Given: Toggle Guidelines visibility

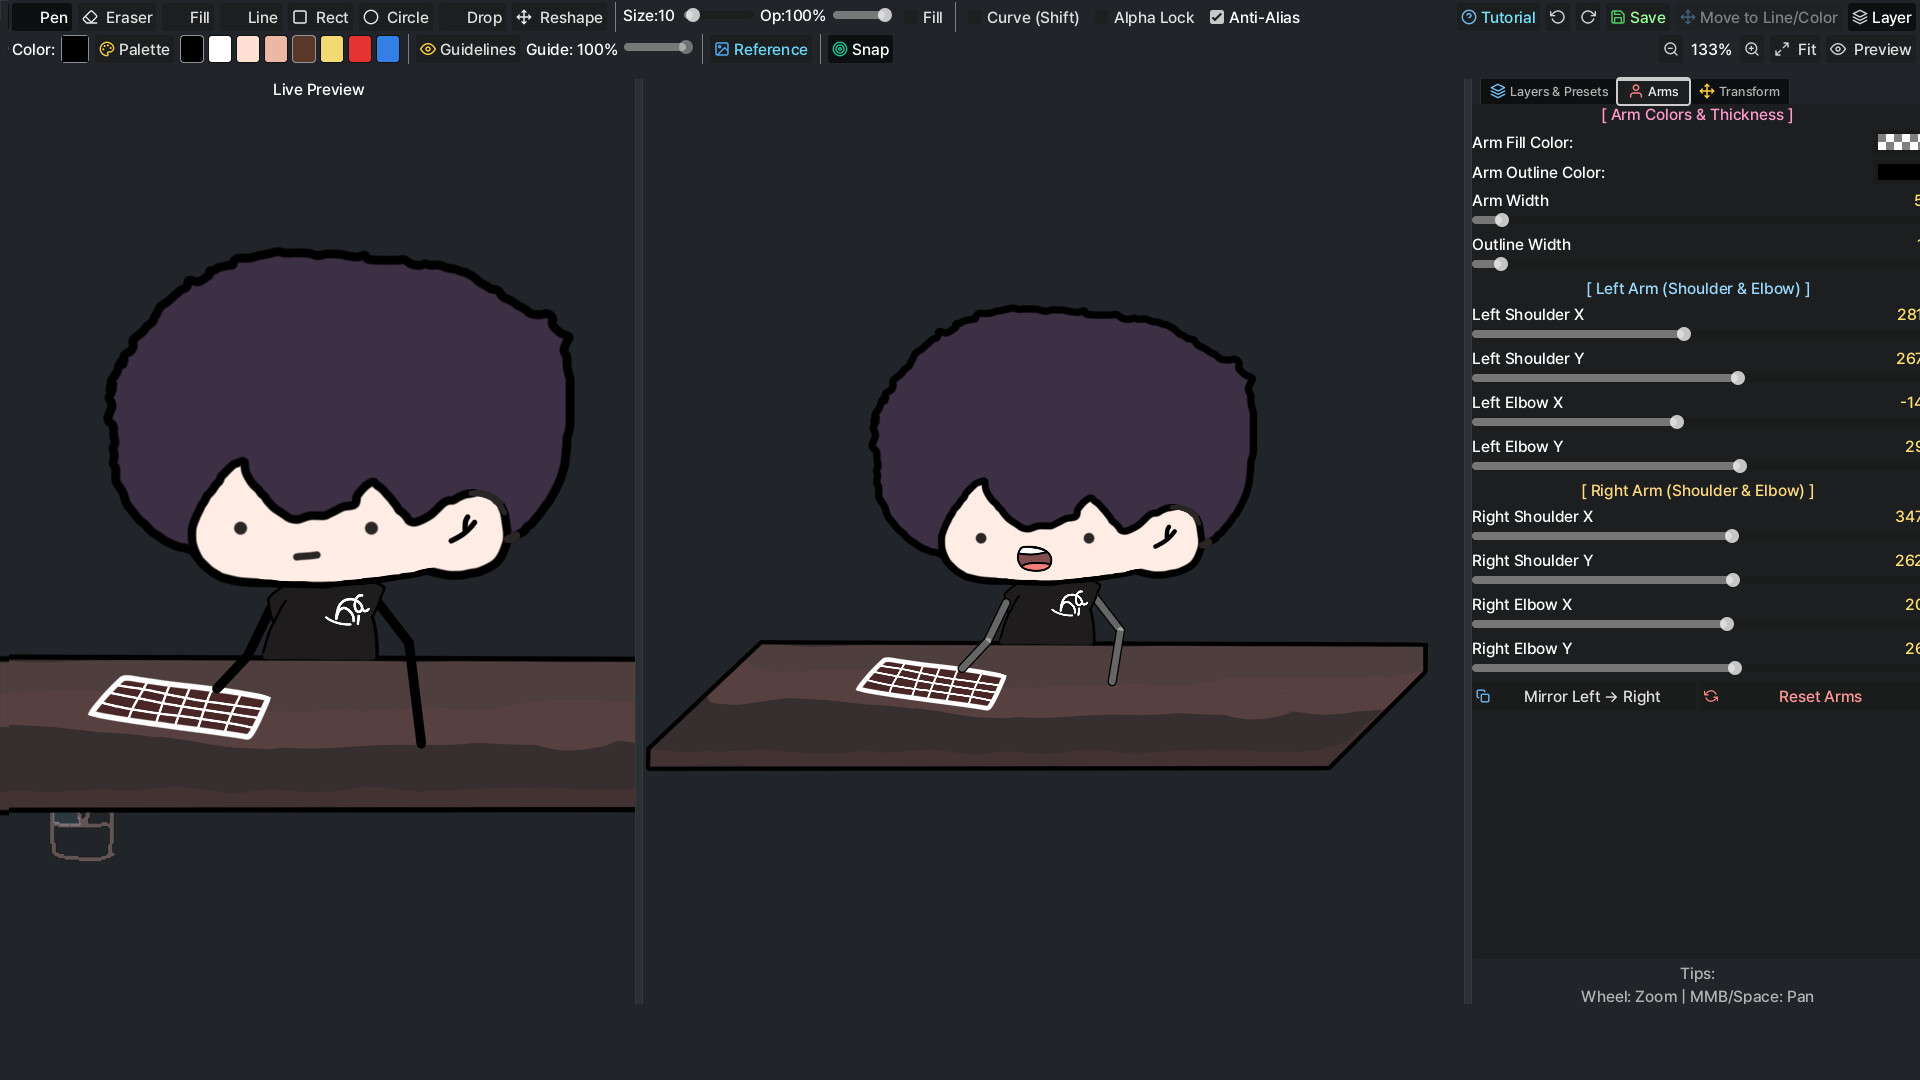Looking at the screenshot, I should pos(468,49).
